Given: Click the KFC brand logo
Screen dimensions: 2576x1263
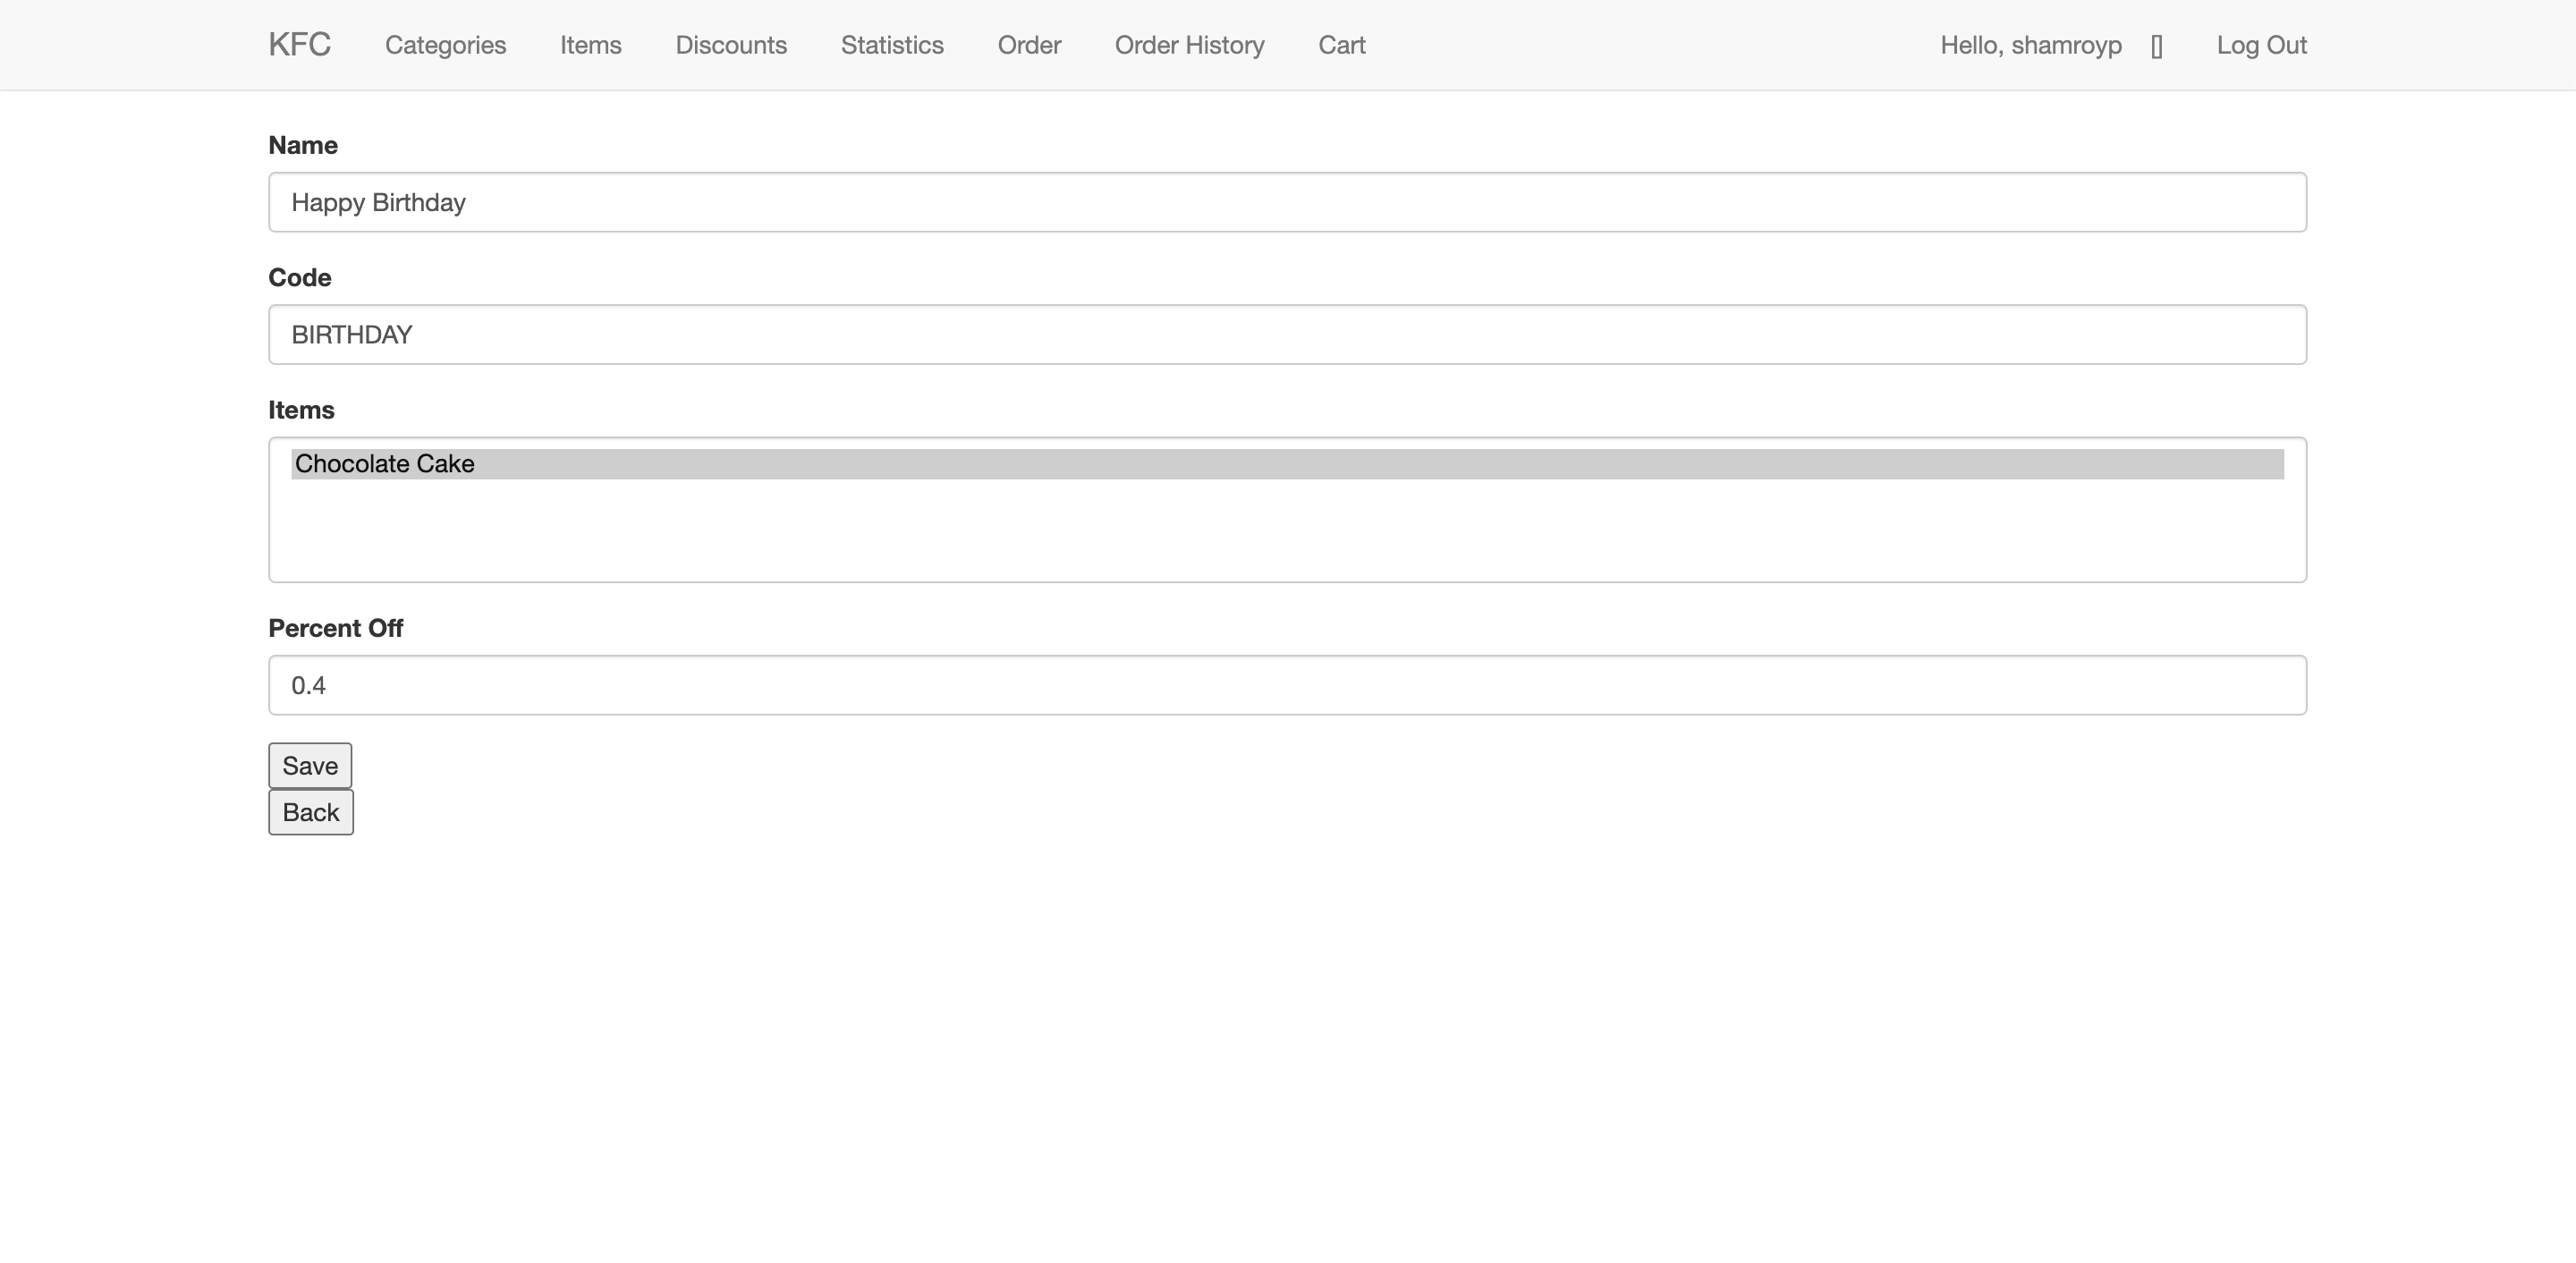Looking at the screenshot, I should point(299,45).
